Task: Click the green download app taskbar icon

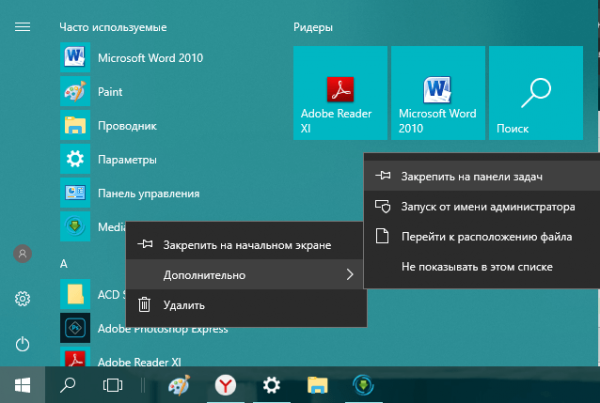Action: [363, 385]
